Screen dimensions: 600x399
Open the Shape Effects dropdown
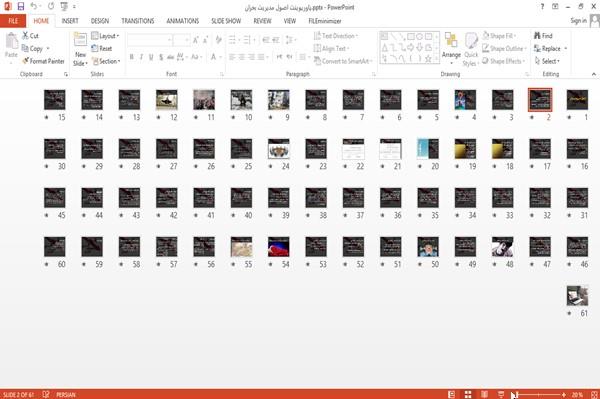coord(504,61)
